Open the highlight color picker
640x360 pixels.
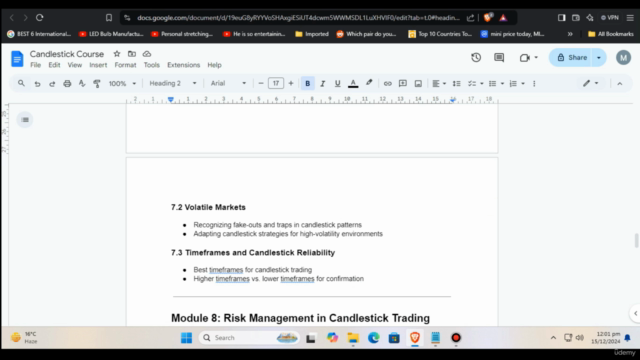[369, 83]
